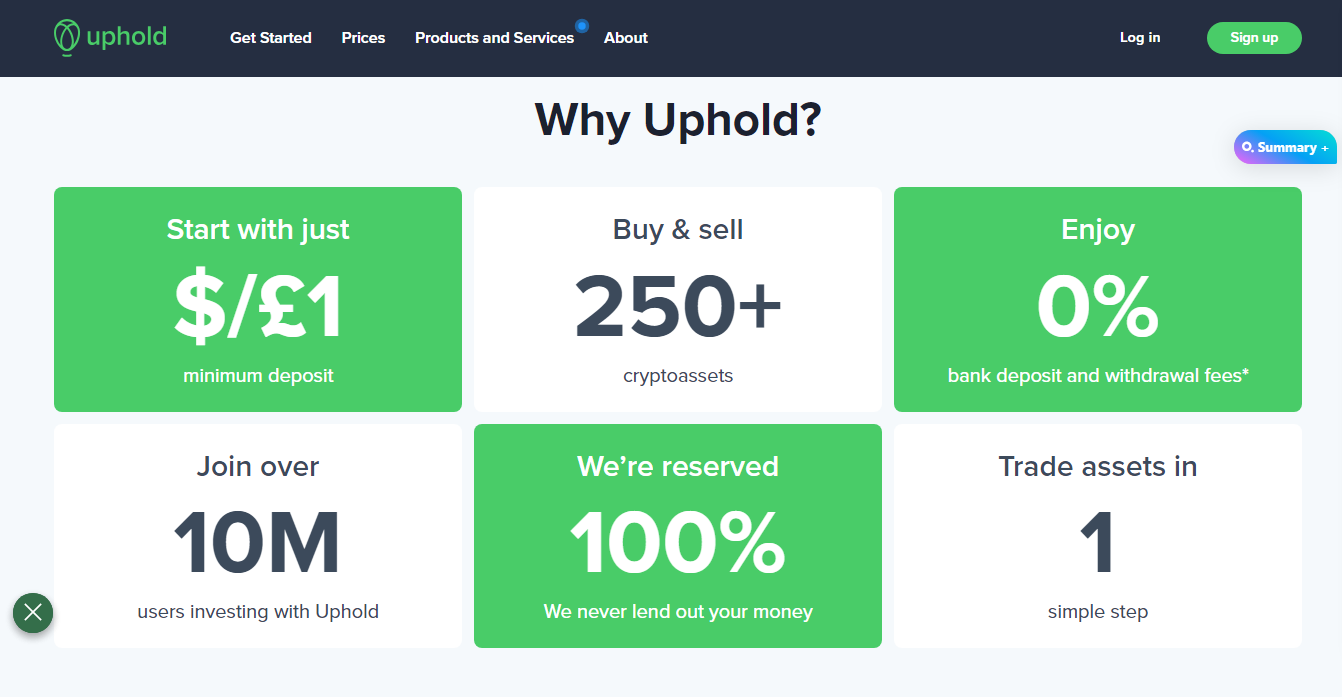The height and width of the screenshot is (697, 1342).
Task: Select the 0% bank deposit fees card
Action: tap(1098, 299)
